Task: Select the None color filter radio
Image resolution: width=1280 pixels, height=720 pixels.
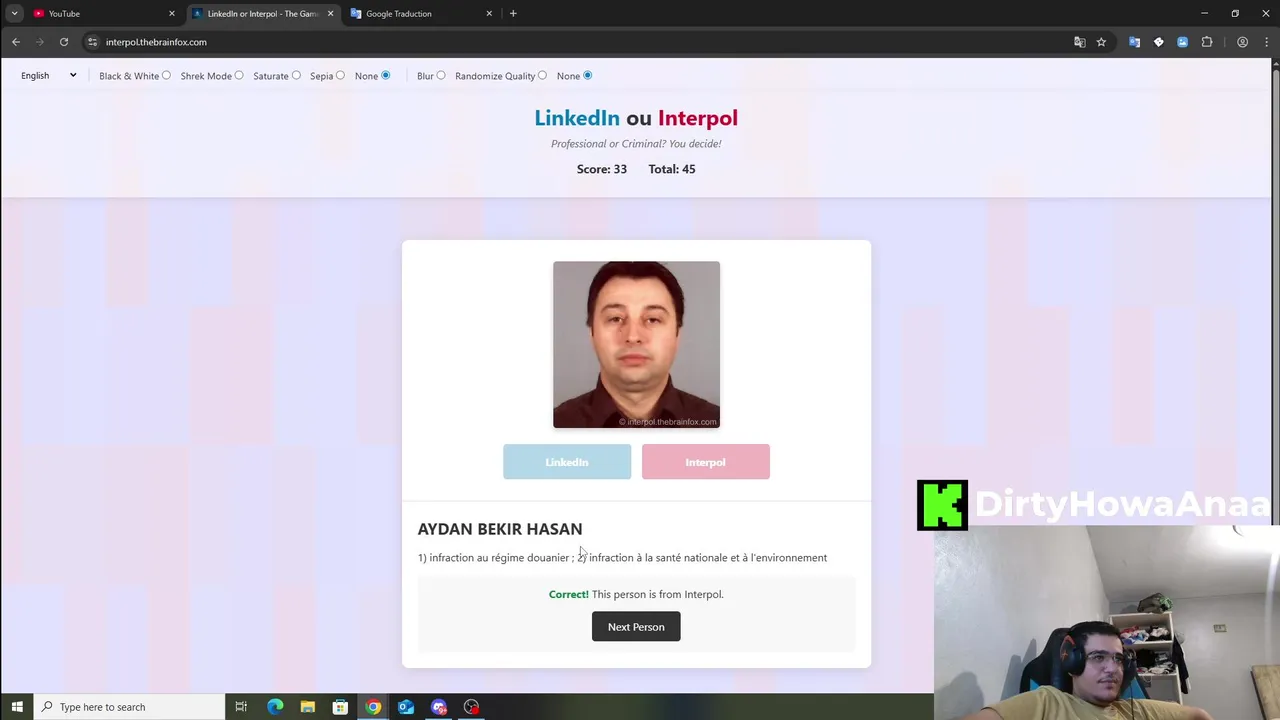Action: pyautogui.click(x=386, y=76)
